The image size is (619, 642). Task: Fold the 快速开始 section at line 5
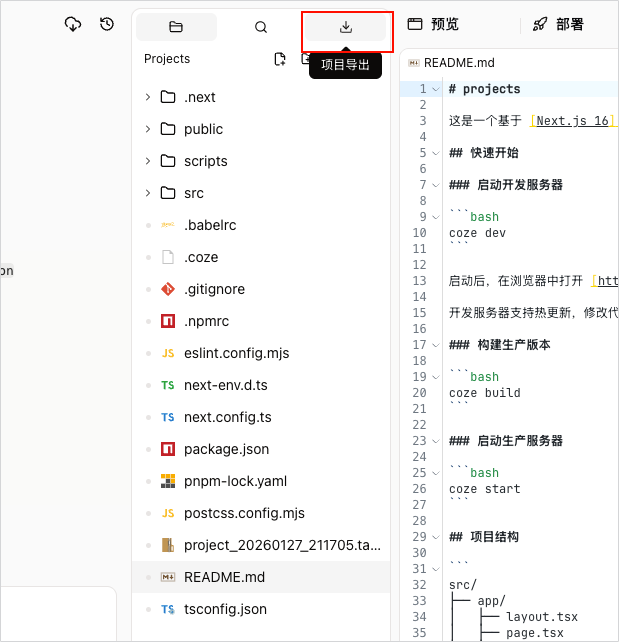436,153
